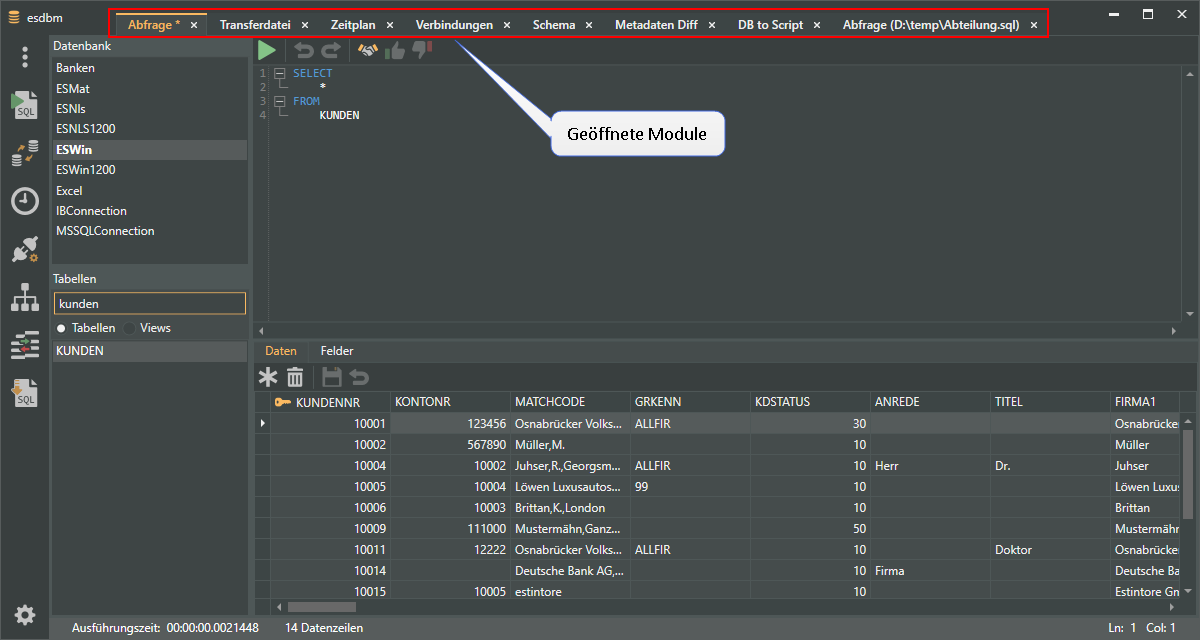Click the table search field containing kunden
This screenshot has height=640, width=1200.
point(149,303)
